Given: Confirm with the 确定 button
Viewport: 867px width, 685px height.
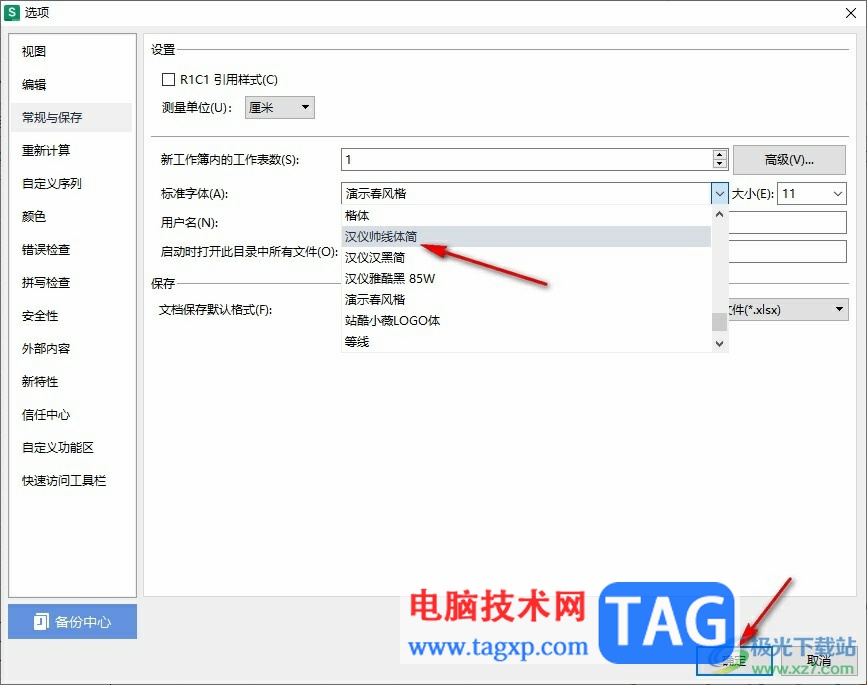Looking at the screenshot, I should click(x=734, y=660).
